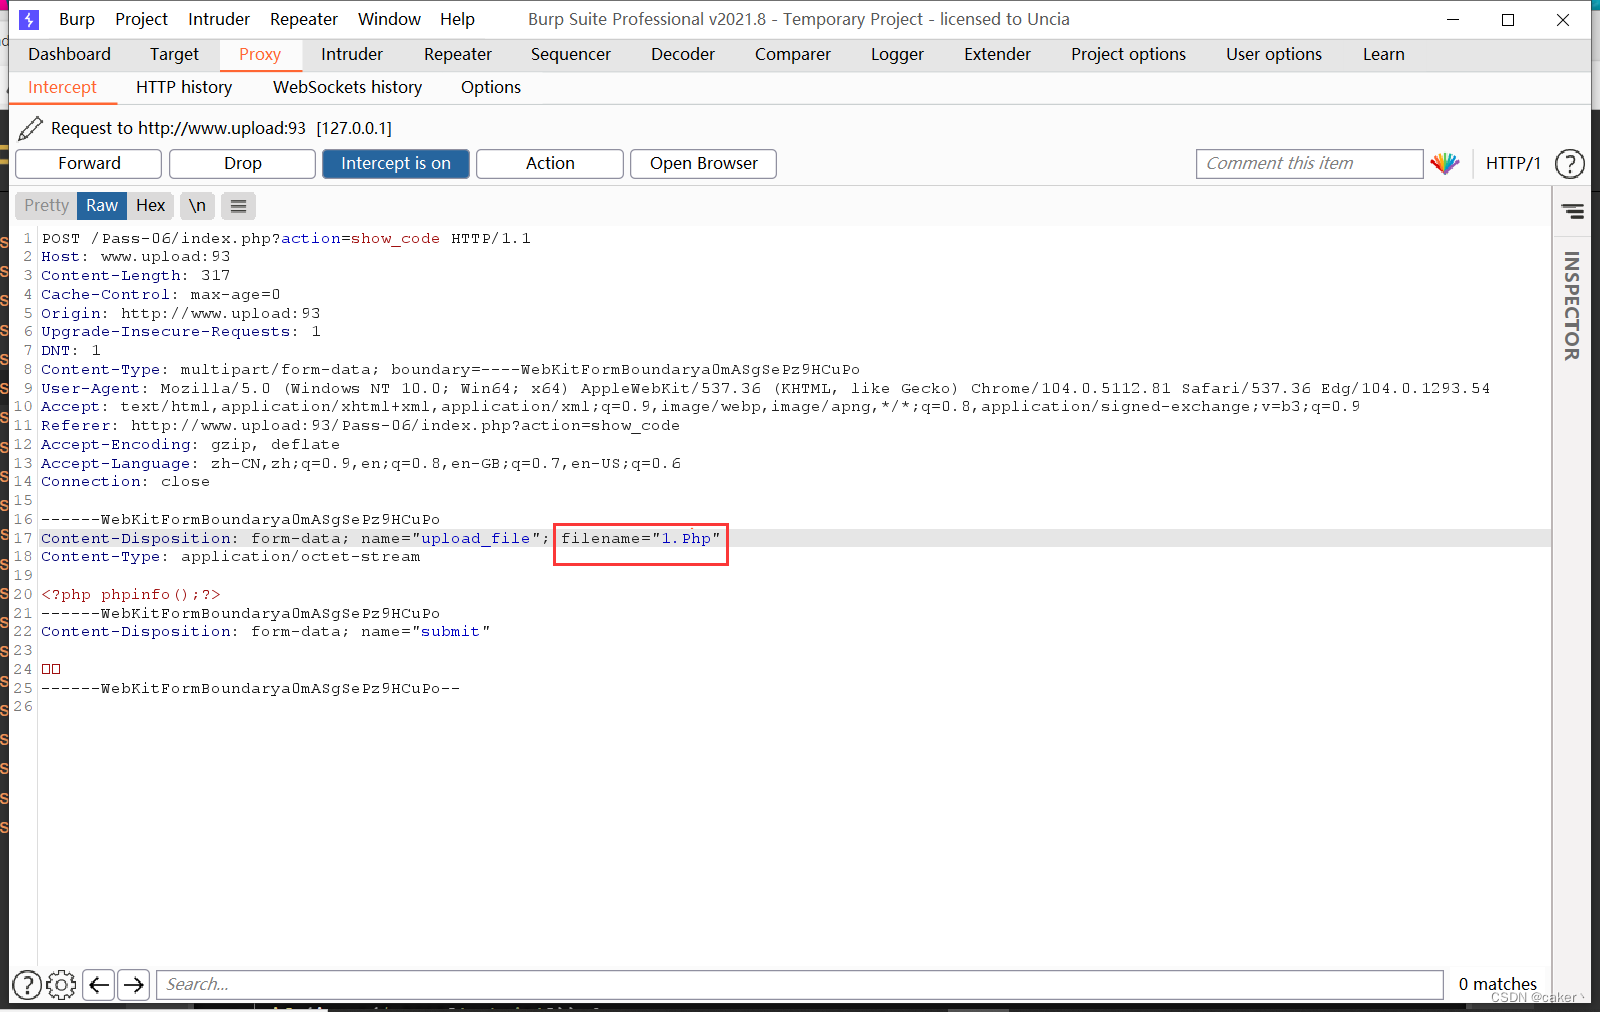Switch to Pretty view

(46, 206)
